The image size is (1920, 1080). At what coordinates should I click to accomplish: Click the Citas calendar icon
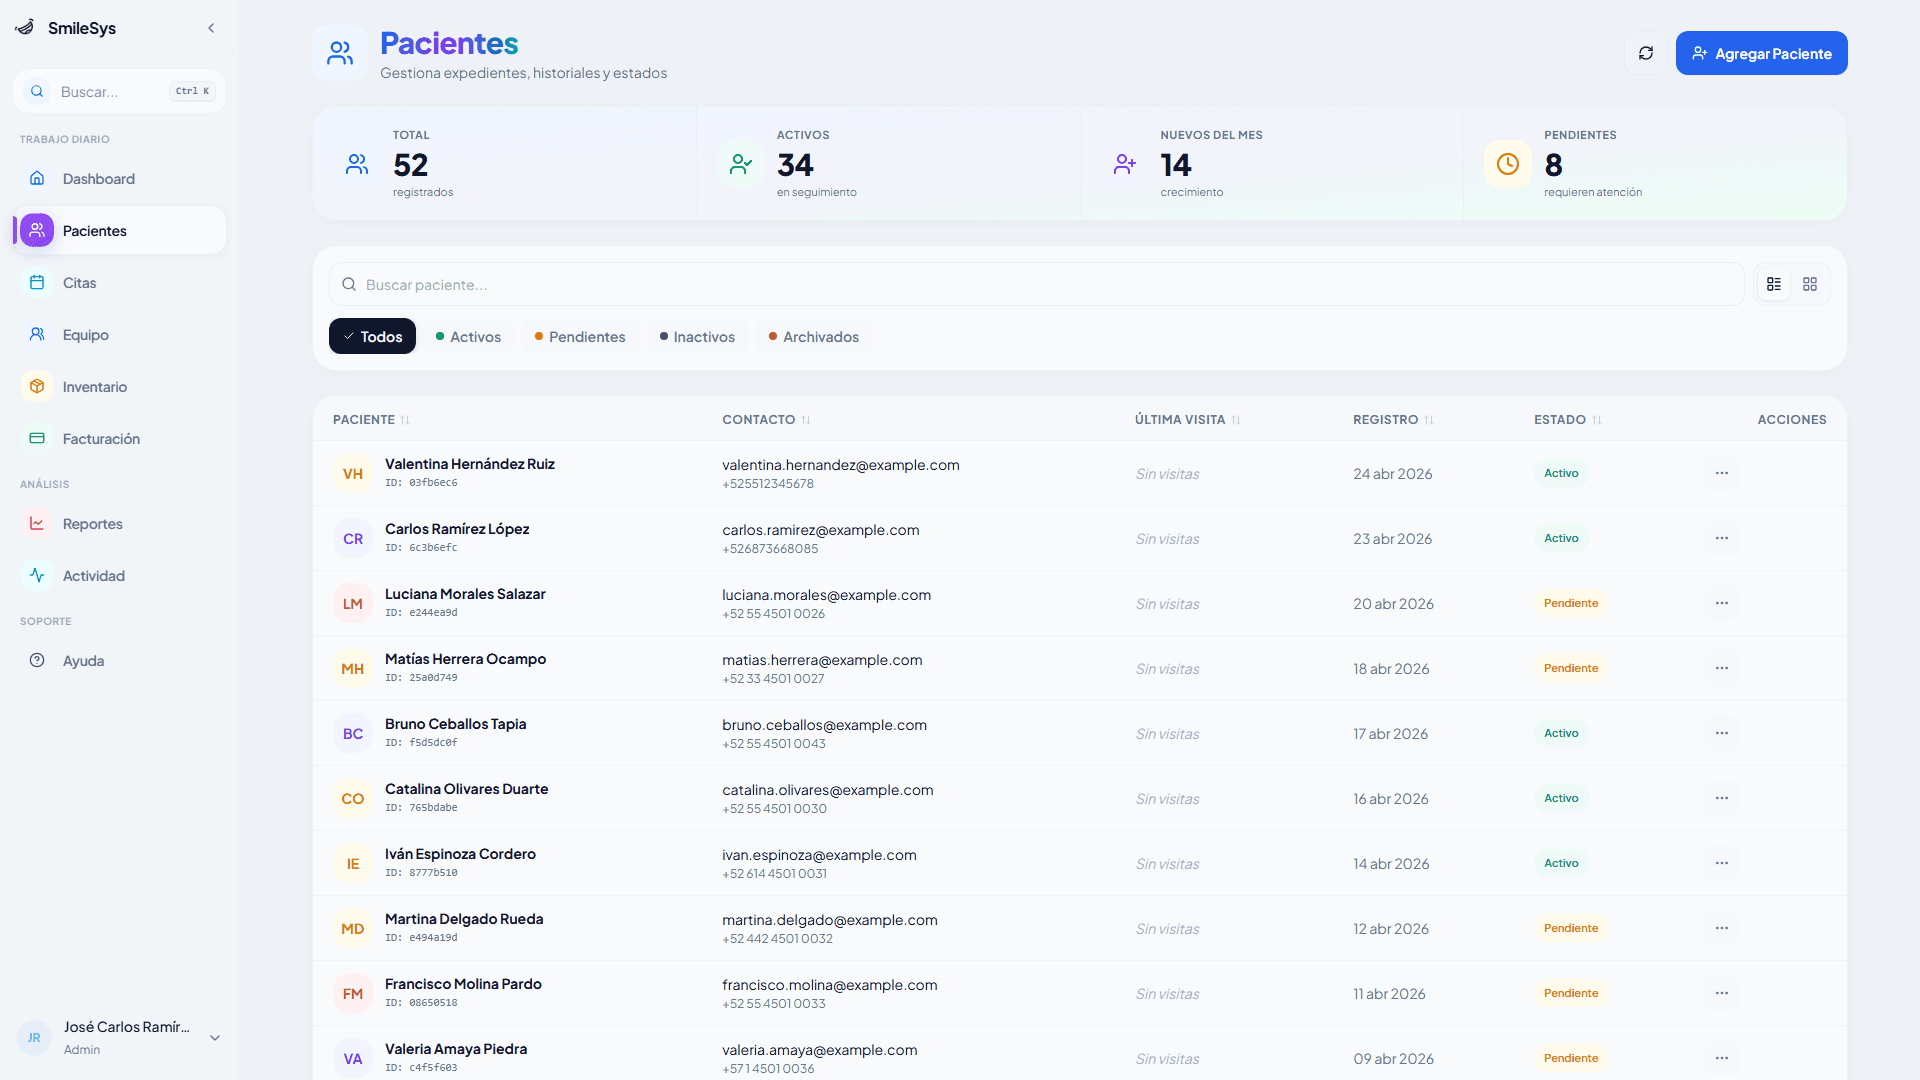point(37,282)
